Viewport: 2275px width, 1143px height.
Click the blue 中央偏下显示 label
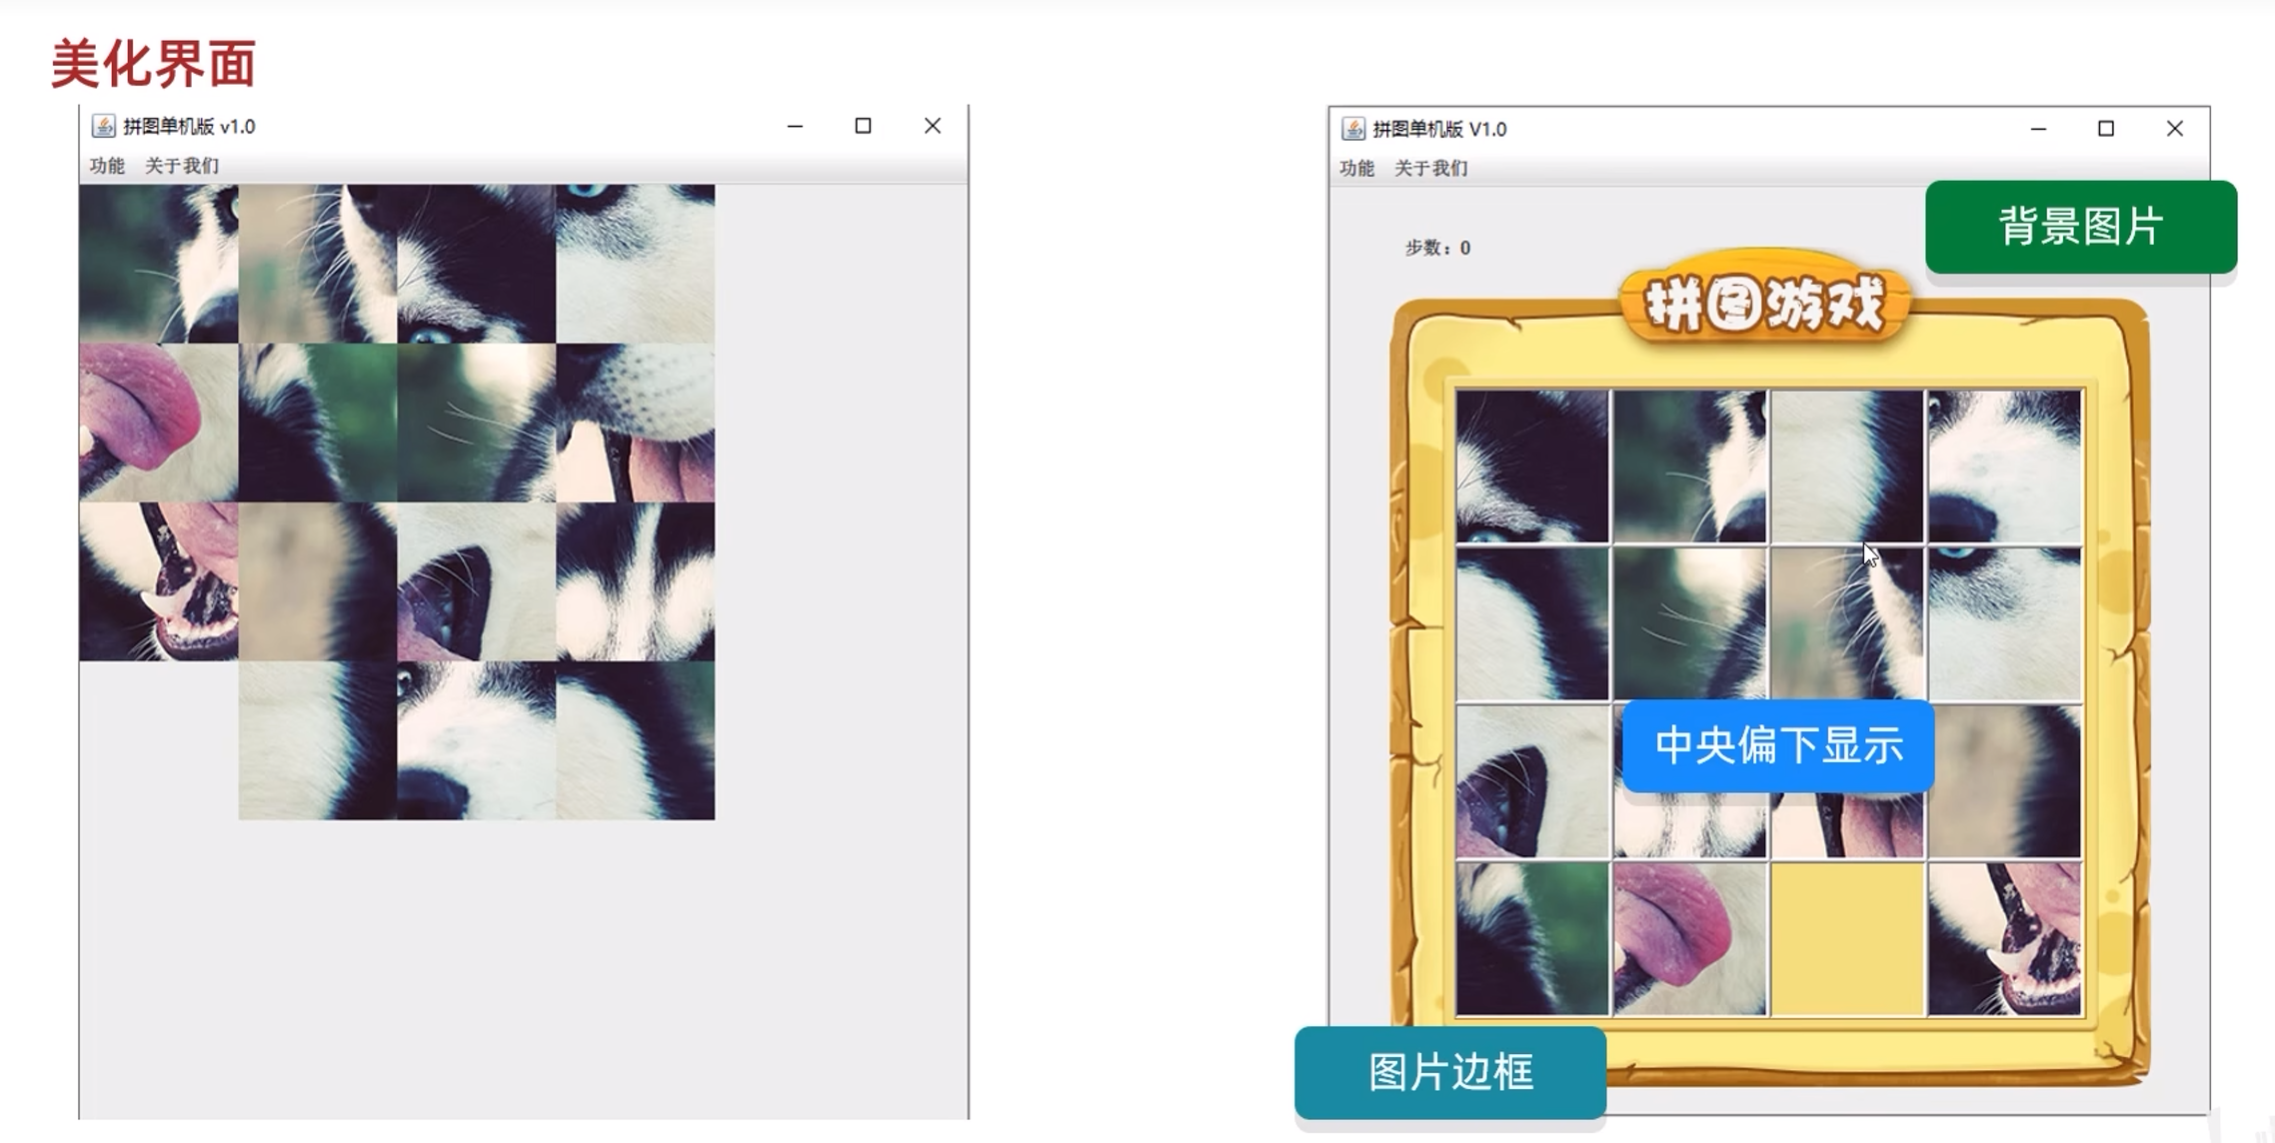[x=1778, y=746]
